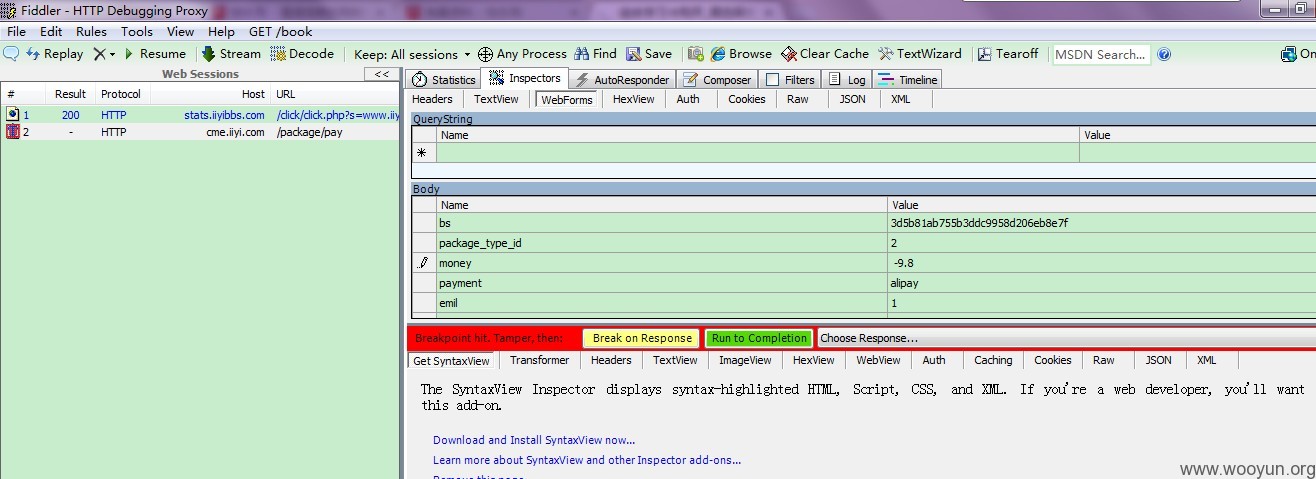Image resolution: width=1316 pixels, height=479 pixels.
Task: Open the TextWizard tool
Action: click(920, 54)
